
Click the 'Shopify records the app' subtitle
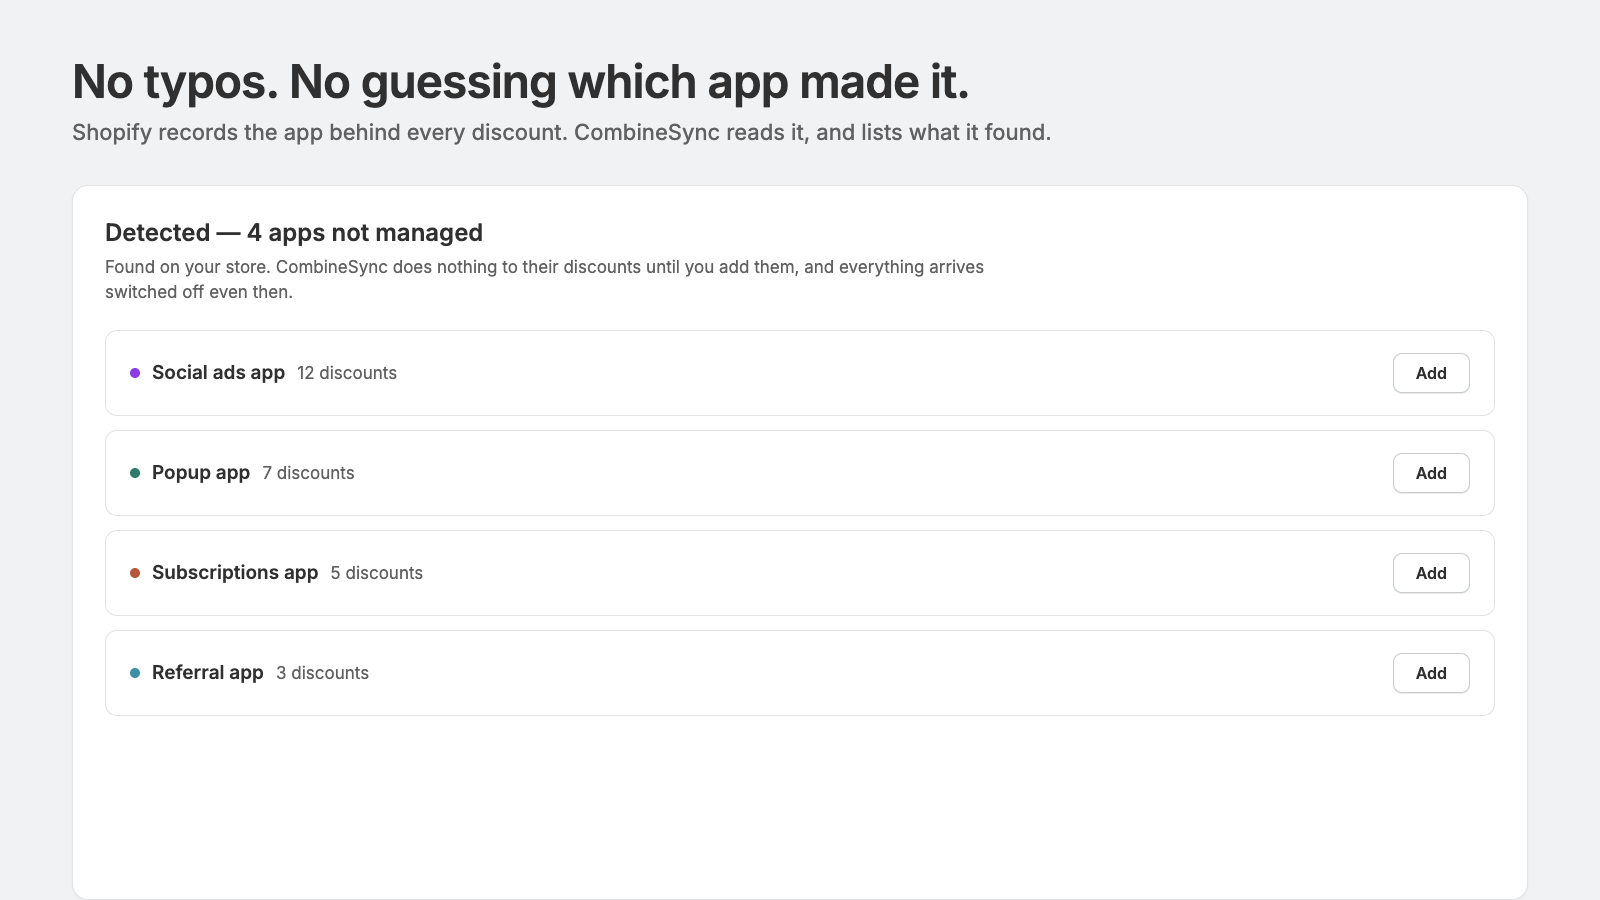(x=561, y=133)
